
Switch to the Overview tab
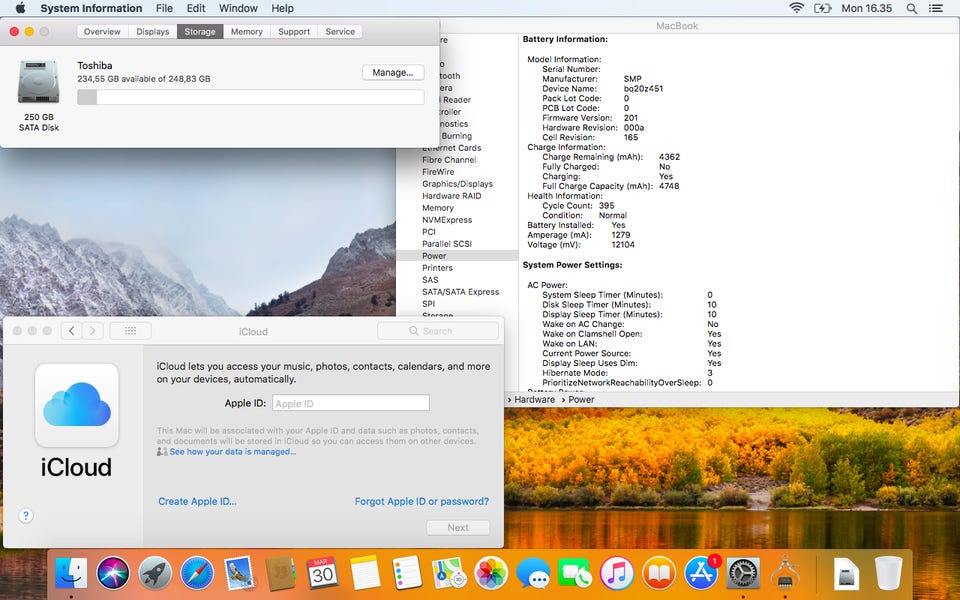[102, 31]
